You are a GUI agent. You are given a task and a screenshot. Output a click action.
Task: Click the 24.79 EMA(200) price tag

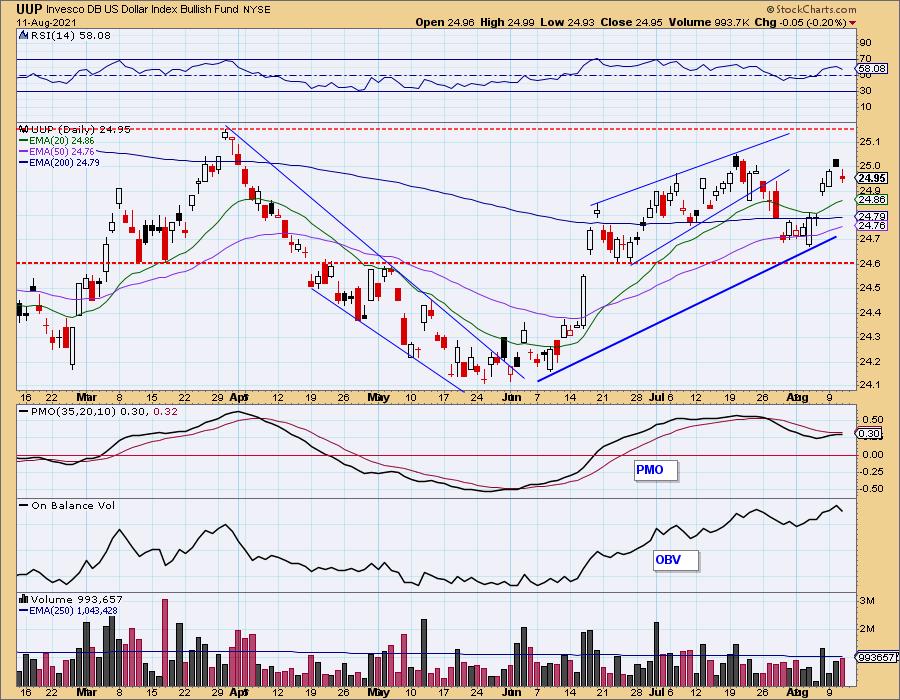point(872,216)
